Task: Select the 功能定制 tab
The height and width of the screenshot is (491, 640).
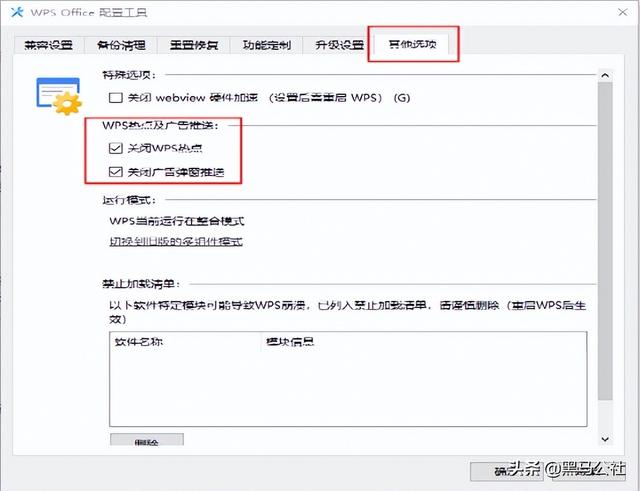Action: coord(267,45)
